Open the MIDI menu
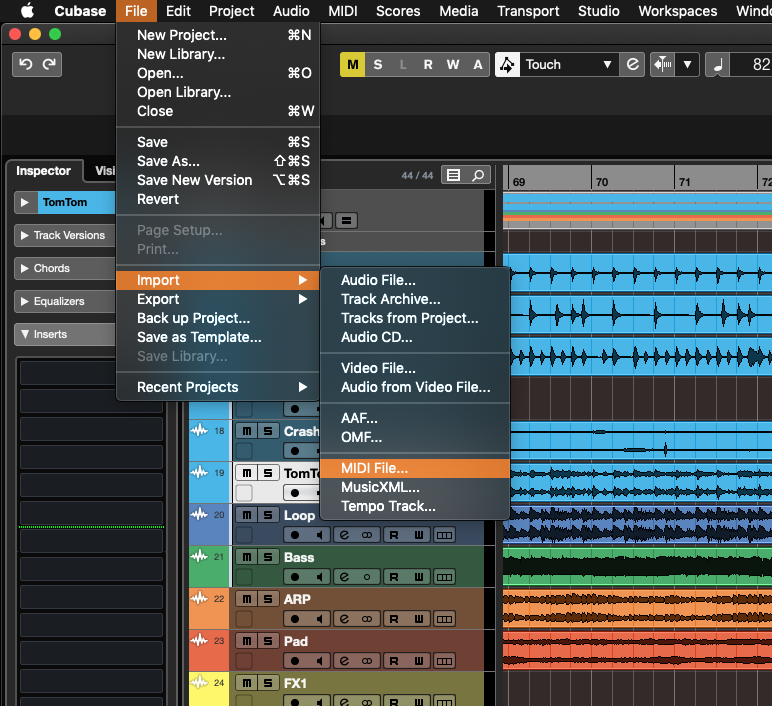 [343, 11]
